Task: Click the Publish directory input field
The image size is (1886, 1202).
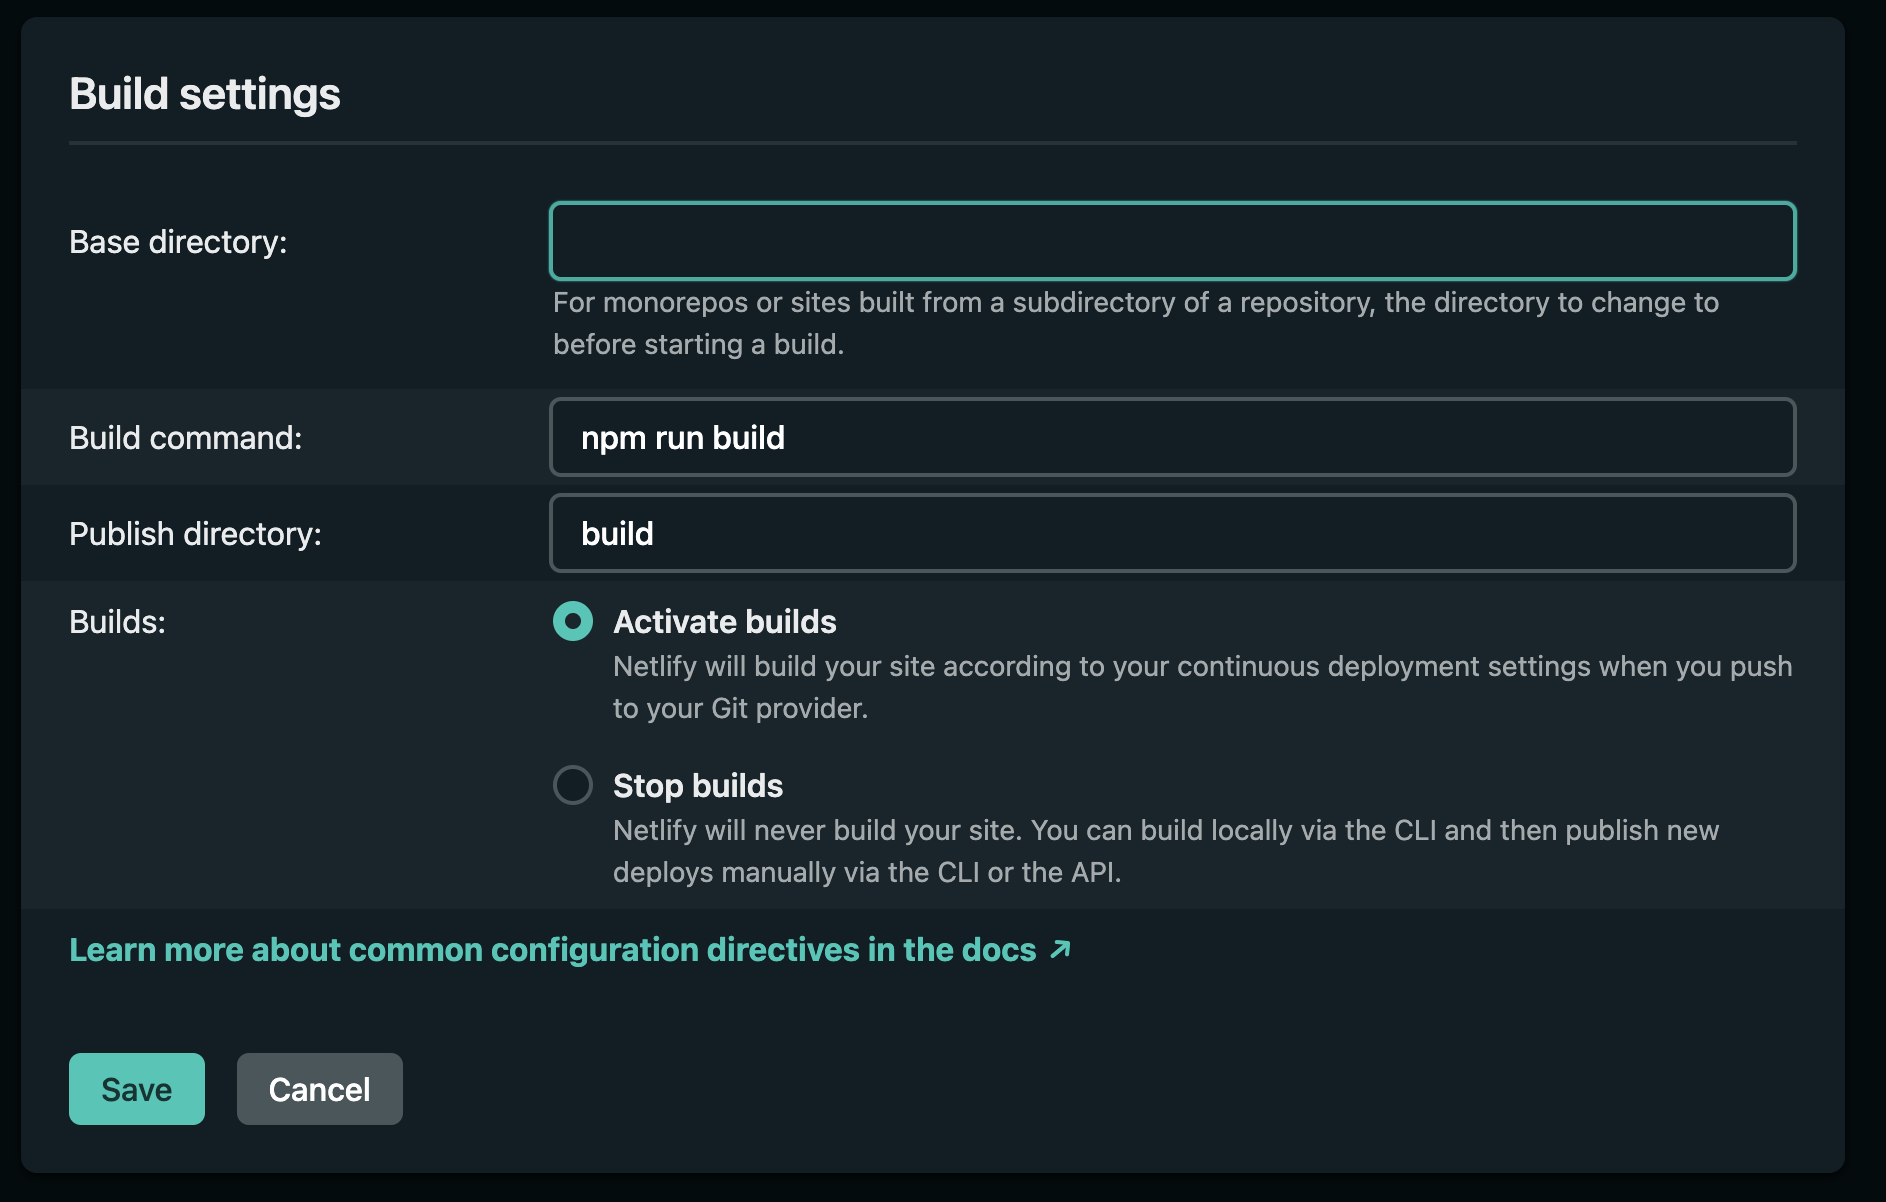Action: 1170,532
